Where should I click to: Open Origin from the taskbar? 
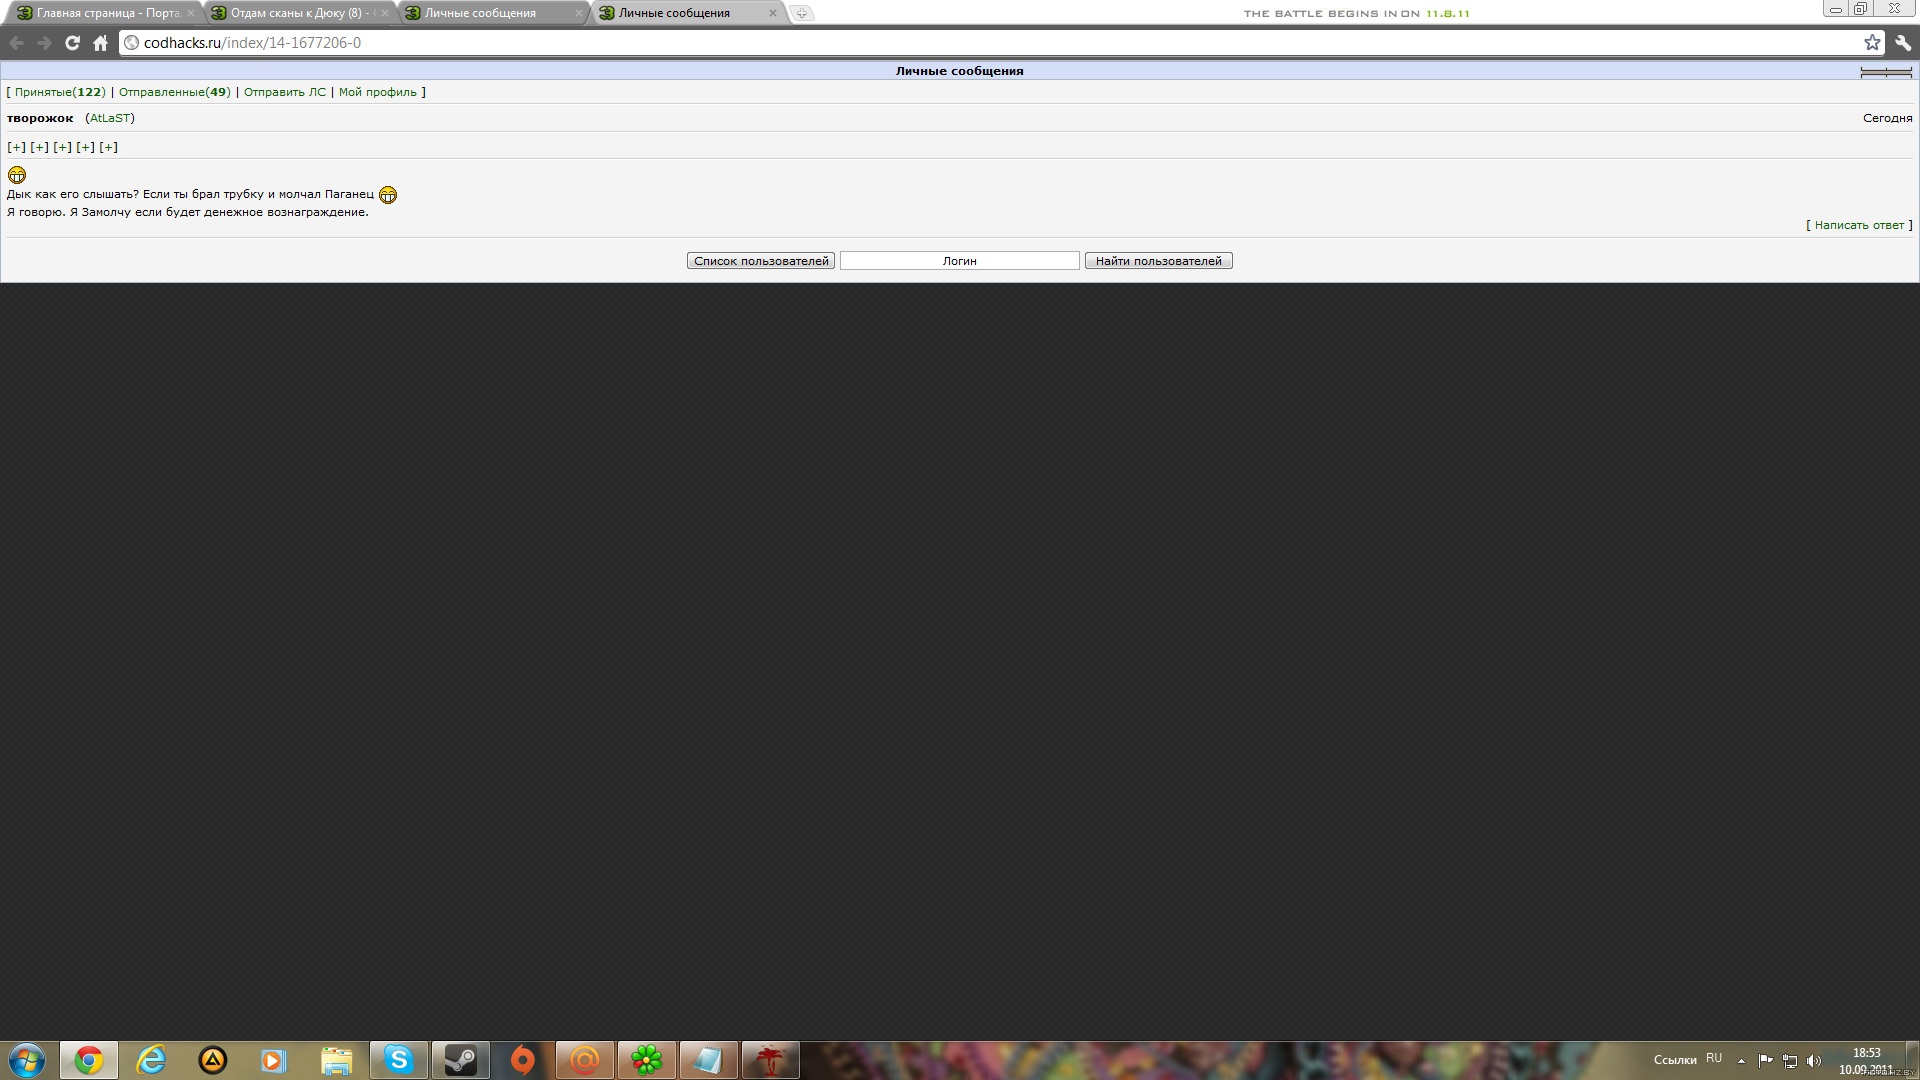click(x=523, y=1060)
